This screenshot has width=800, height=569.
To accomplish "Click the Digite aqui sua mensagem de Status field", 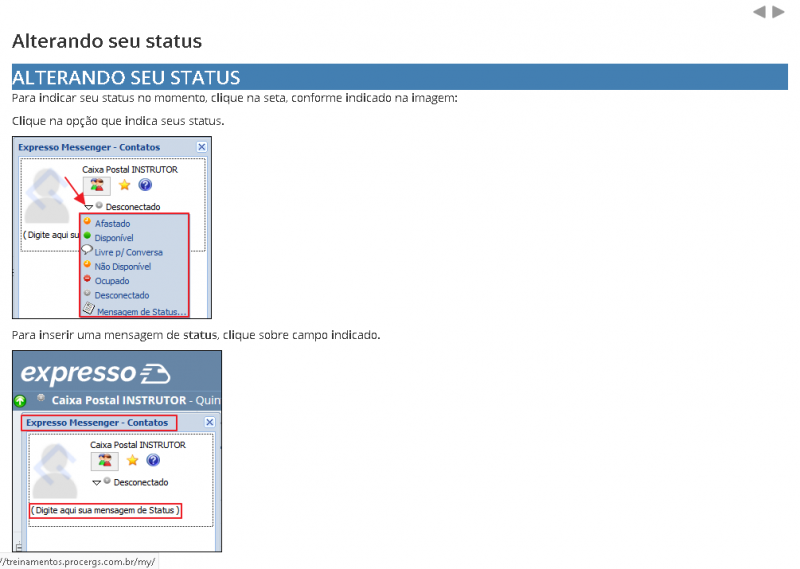I will click(x=105, y=510).
